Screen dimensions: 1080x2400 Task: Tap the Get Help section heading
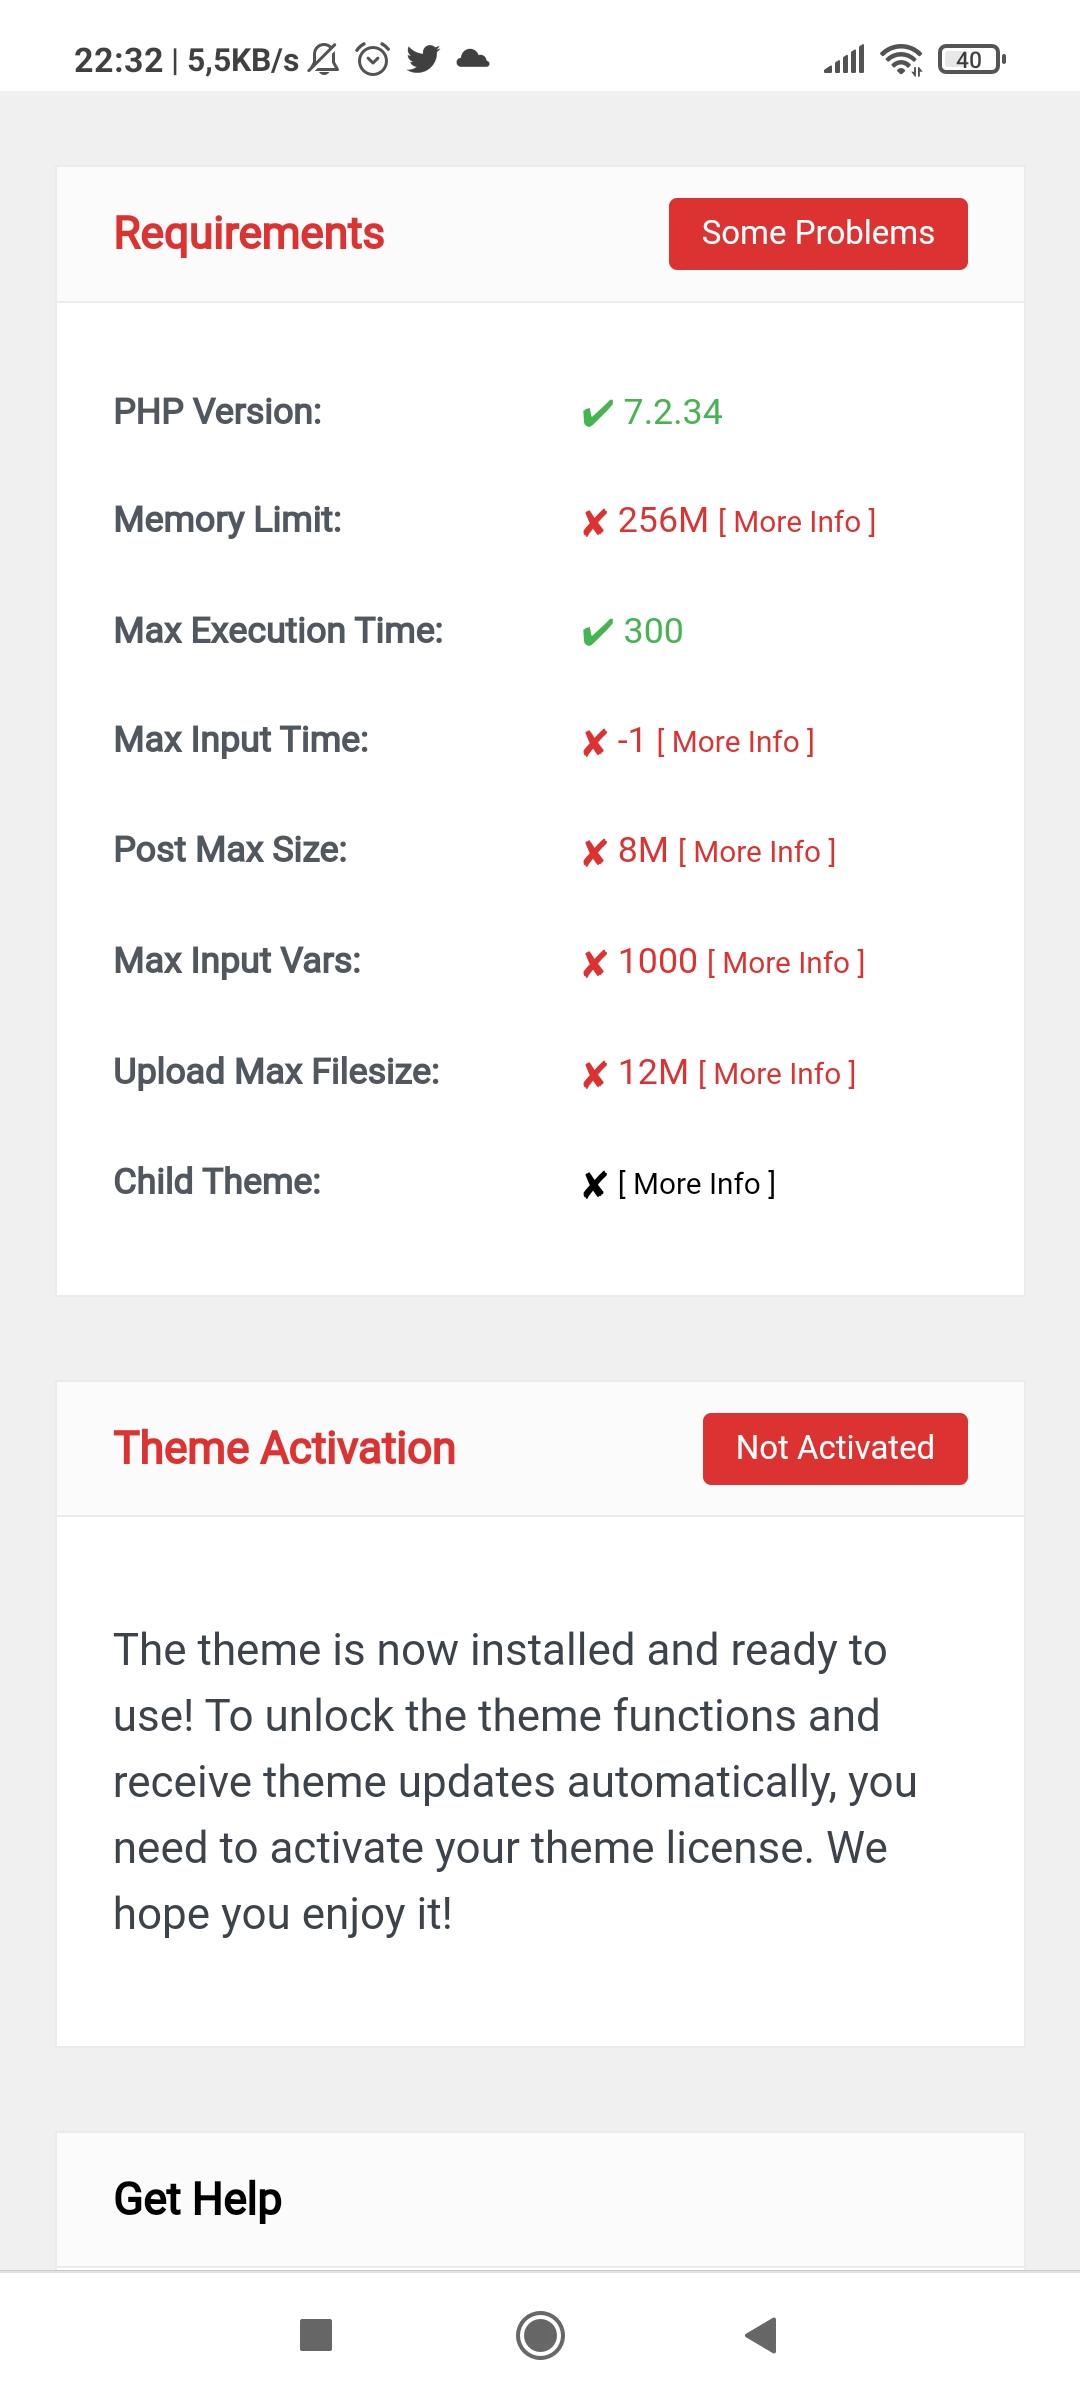tap(198, 2199)
